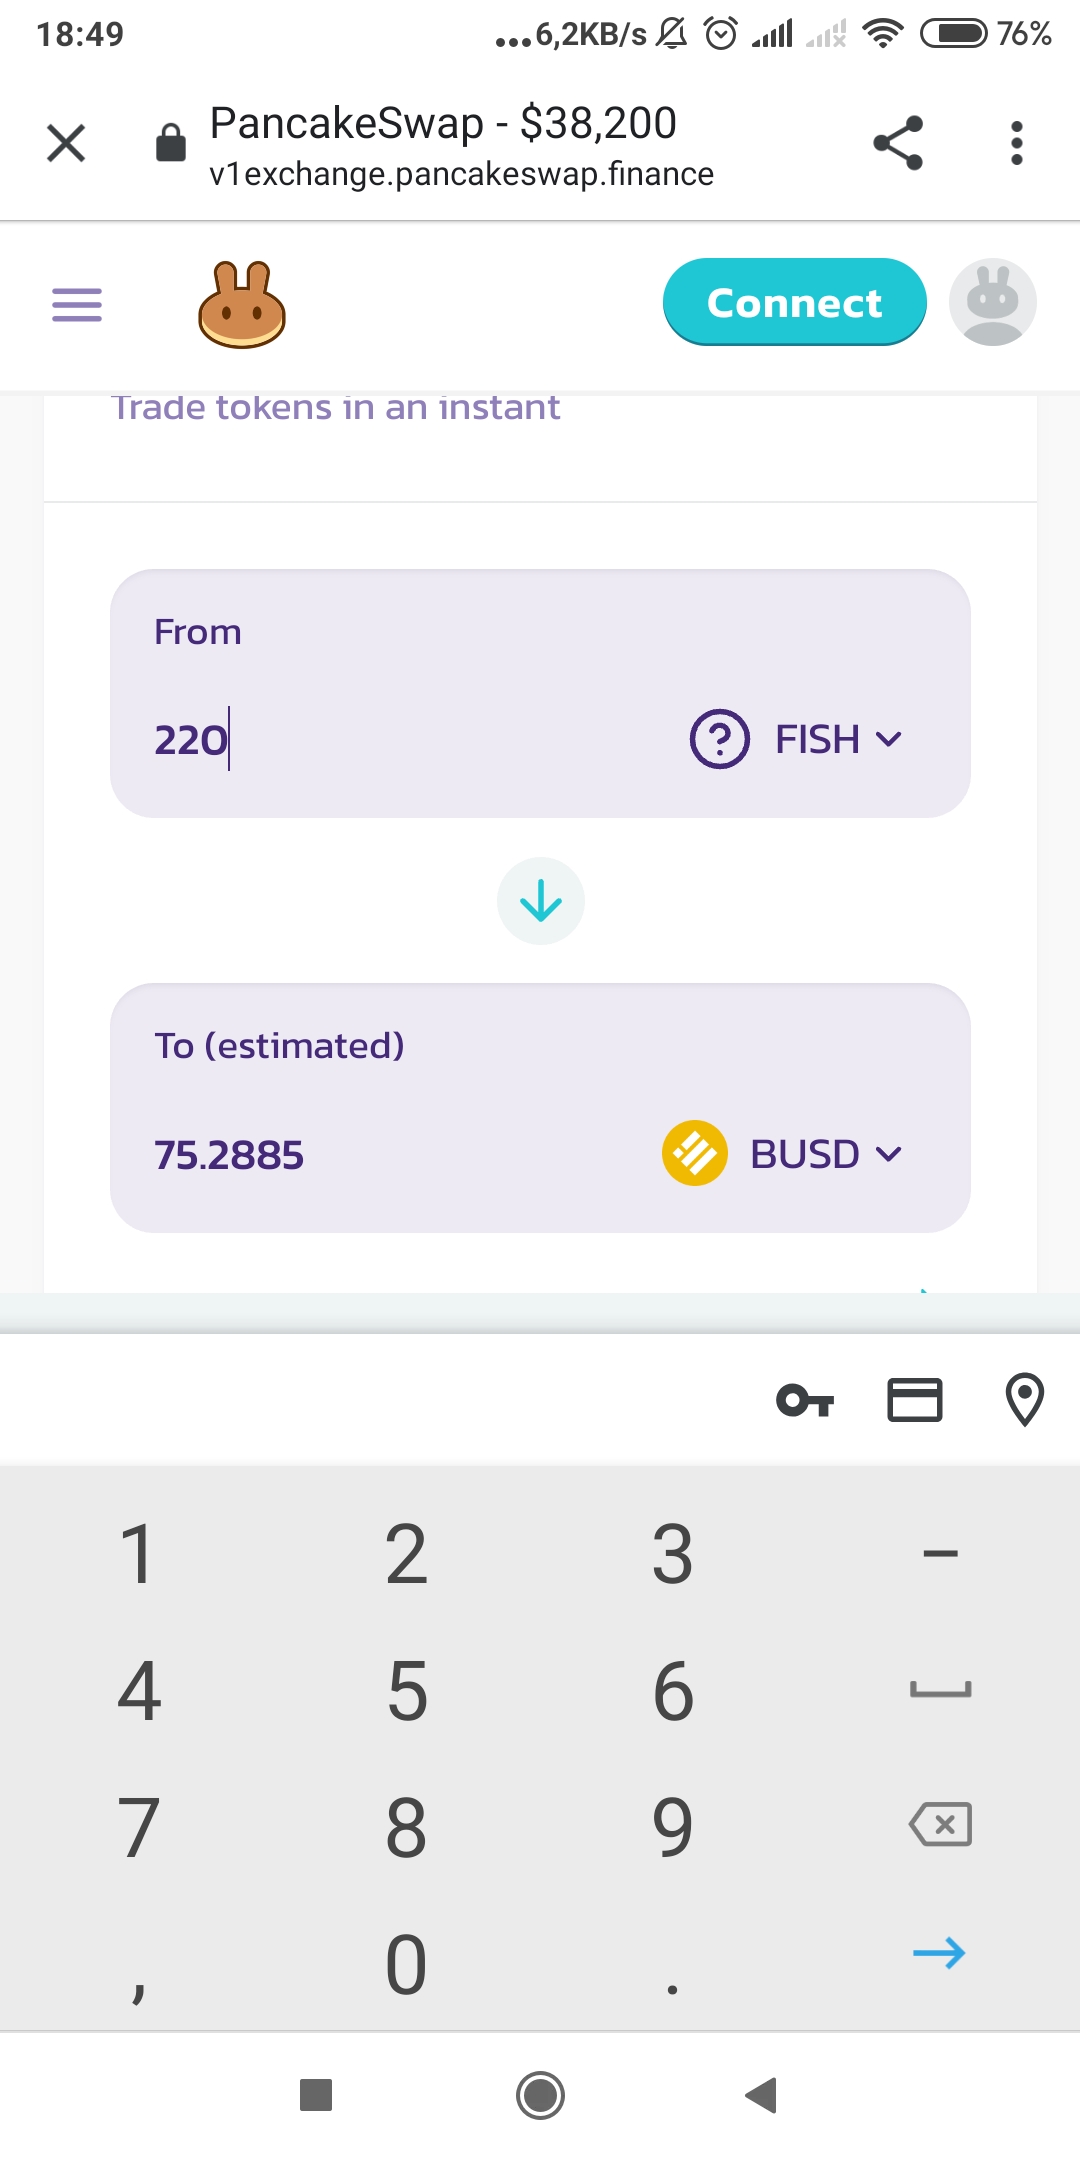Viewport: 1080px width, 2160px height.
Task: Open saved passwords key icon
Action: coord(805,1400)
